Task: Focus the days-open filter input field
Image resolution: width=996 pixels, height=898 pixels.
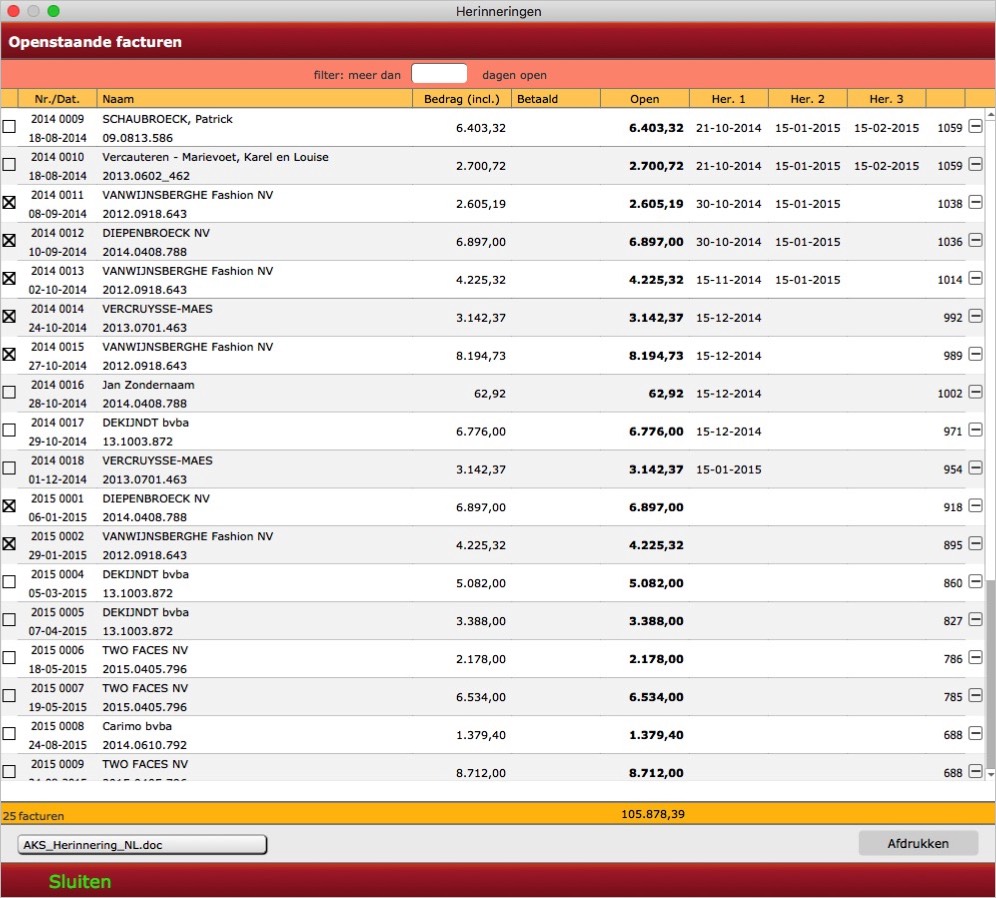Action: [x=439, y=74]
